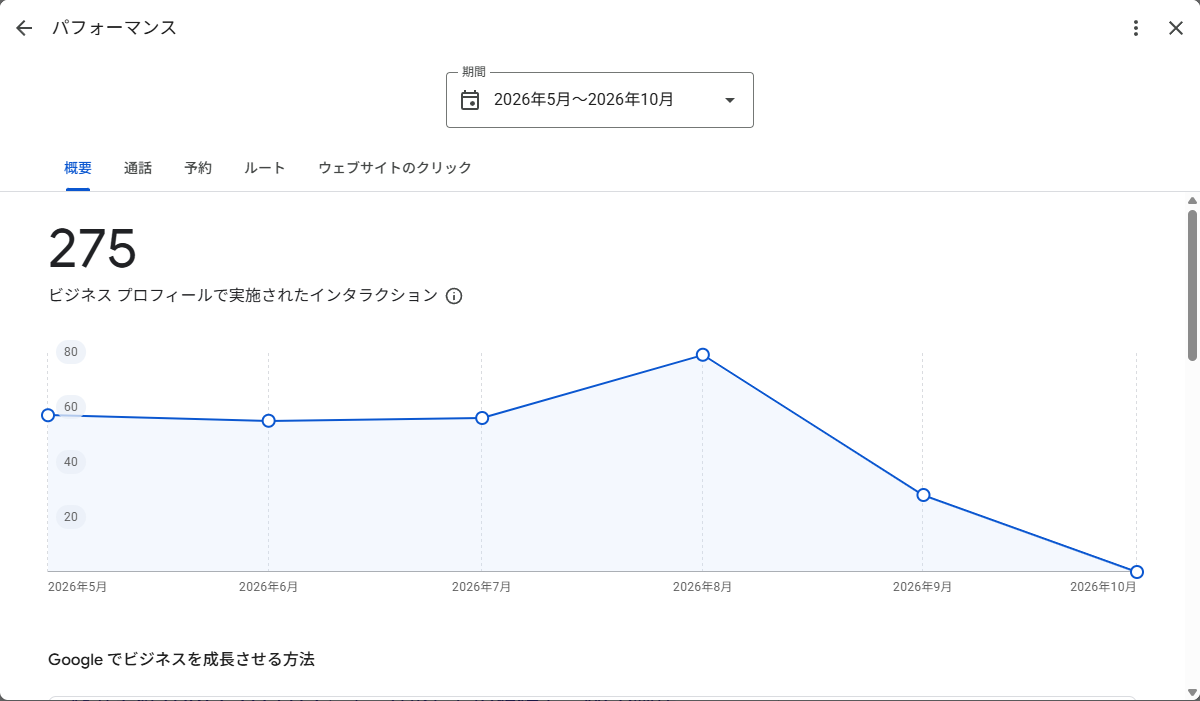The image size is (1200, 701).
Task: Click the 2026年6月 axis label
Action: click(268, 587)
